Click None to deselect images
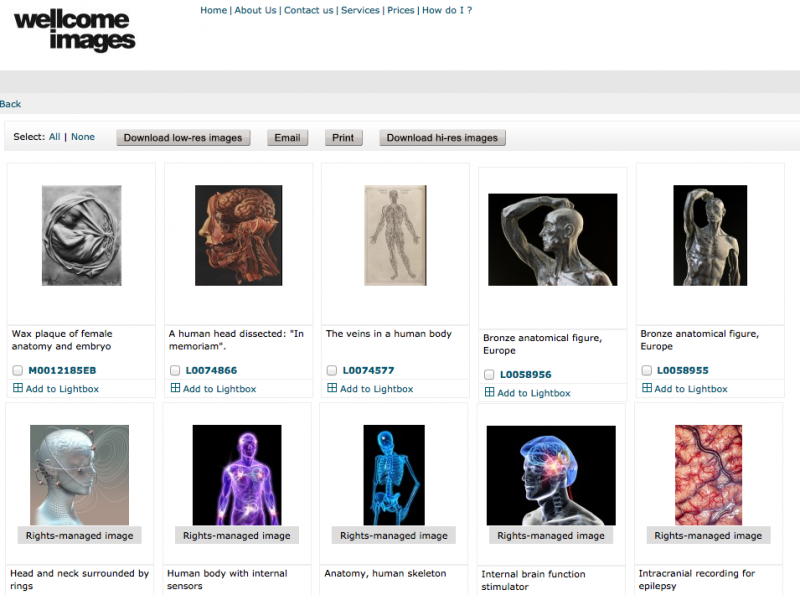 click(x=83, y=137)
